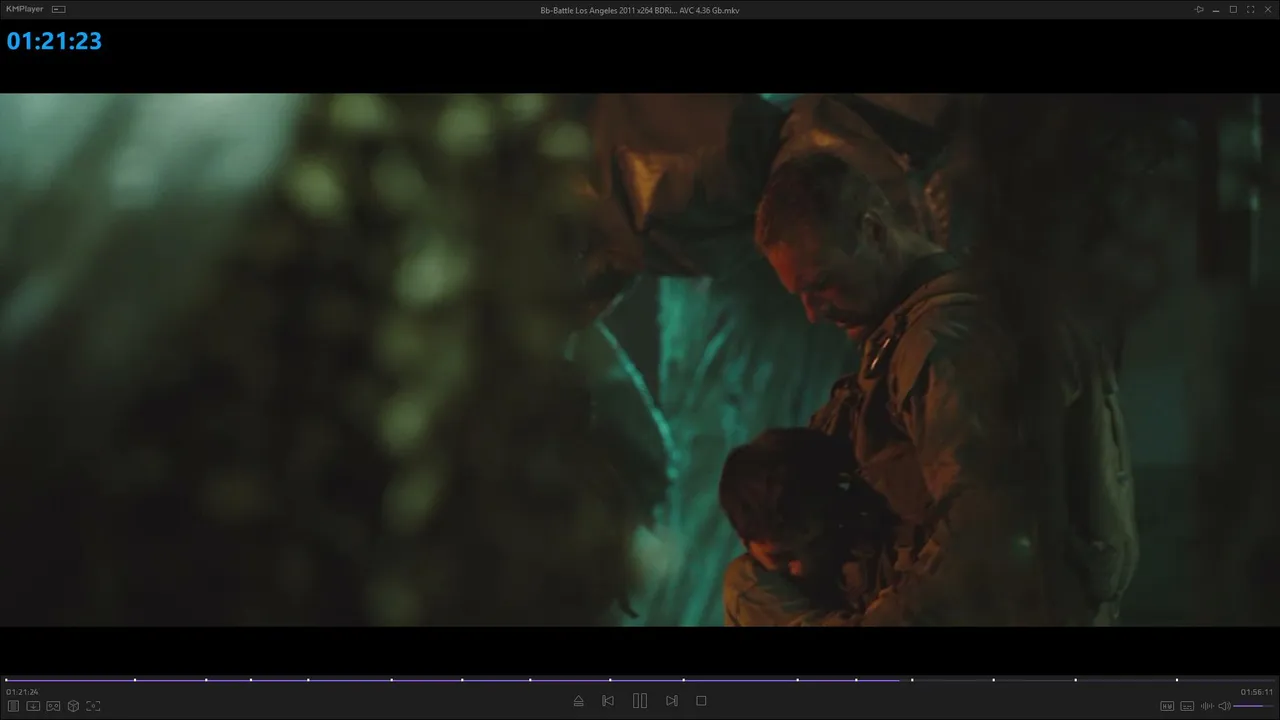Toggle 3D cube display mode

point(73,706)
